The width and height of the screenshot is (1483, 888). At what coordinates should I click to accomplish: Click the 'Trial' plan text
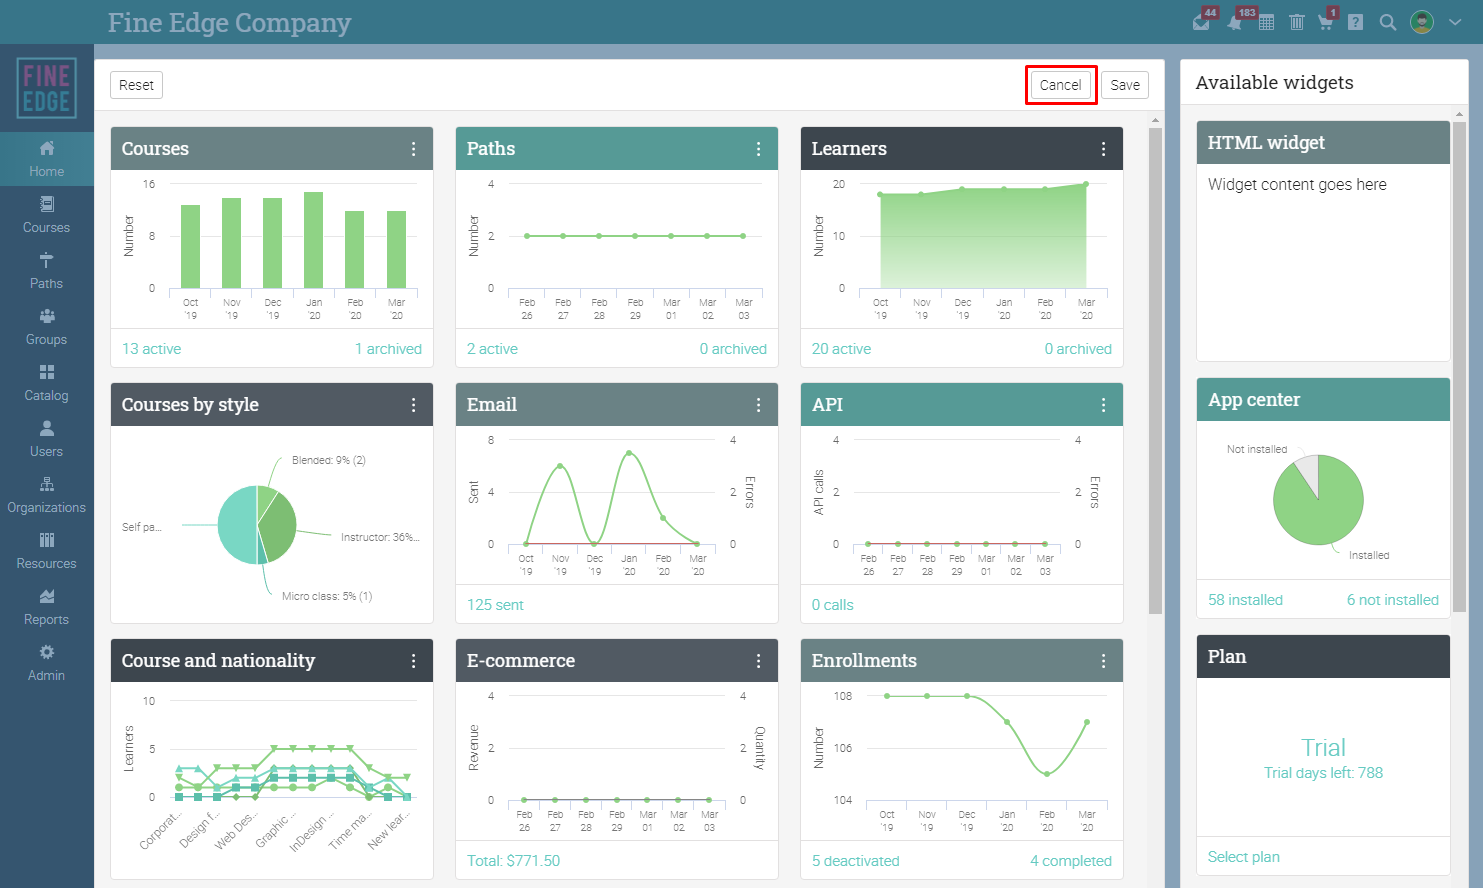click(1323, 747)
